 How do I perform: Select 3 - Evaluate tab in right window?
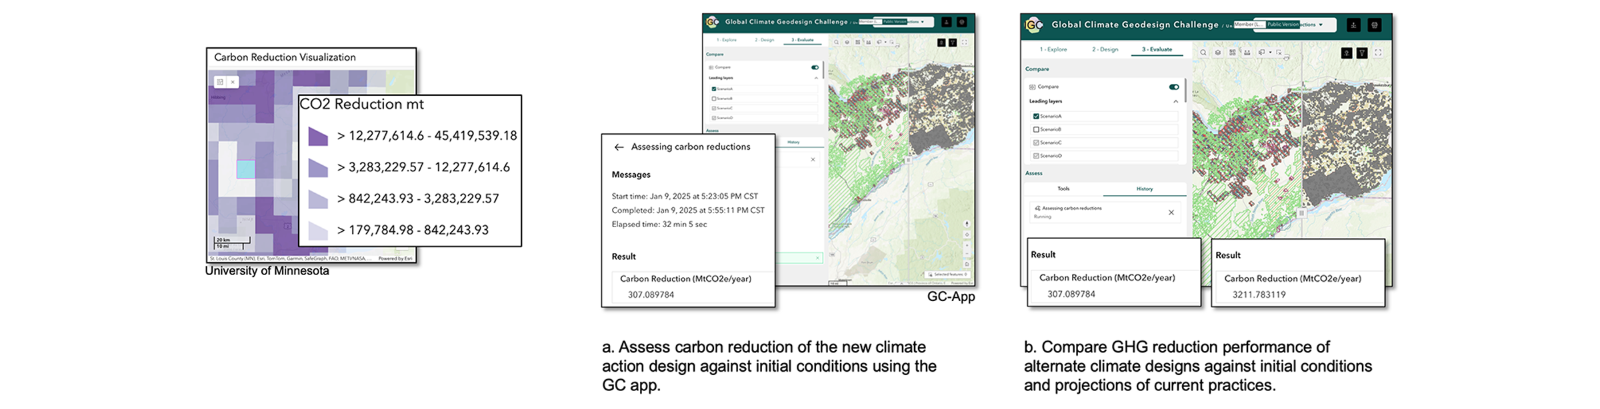[x=1157, y=48]
